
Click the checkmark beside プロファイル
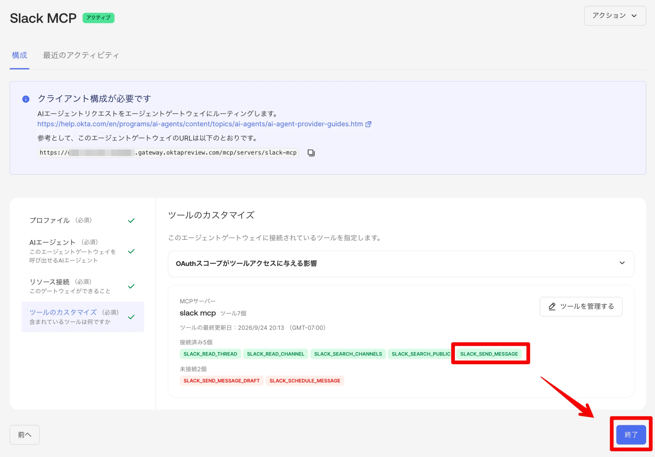click(131, 220)
